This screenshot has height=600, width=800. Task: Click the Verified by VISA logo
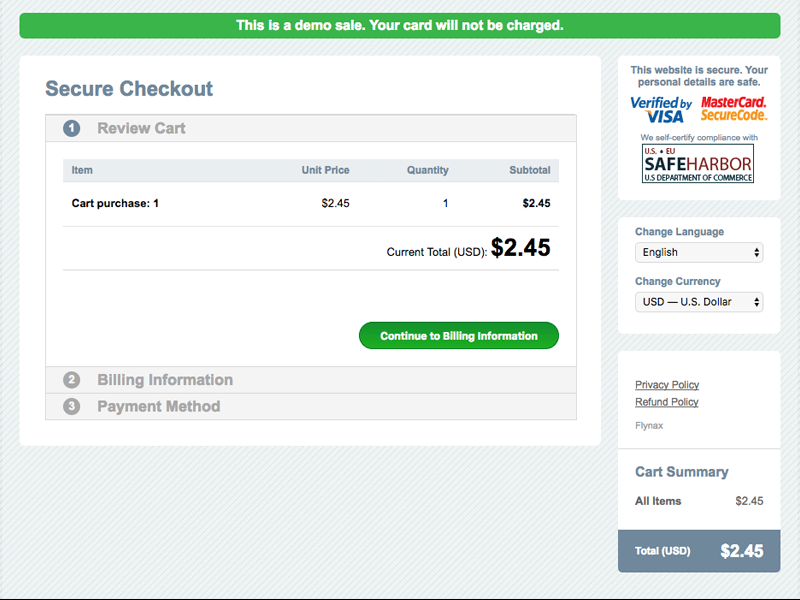pos(661,110)
